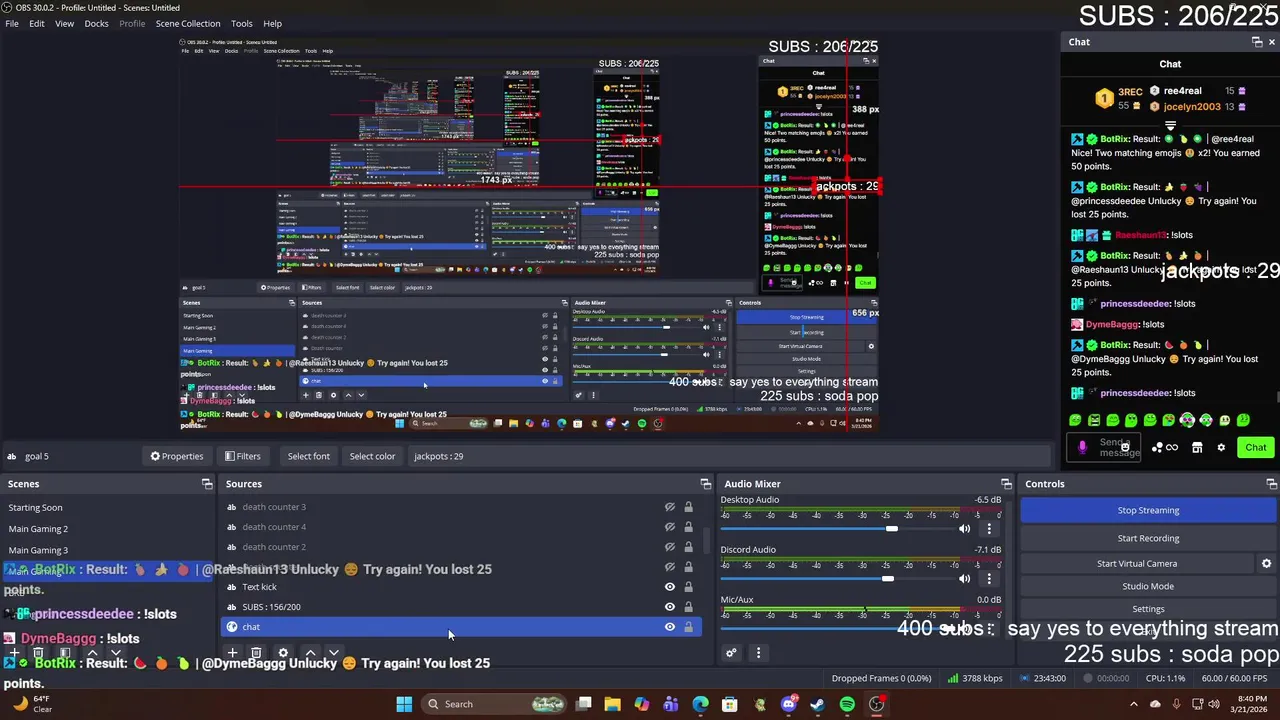1280x720 pixels.
Task: Click the OBS icon in taskbar
Action: tap(876, 704)
